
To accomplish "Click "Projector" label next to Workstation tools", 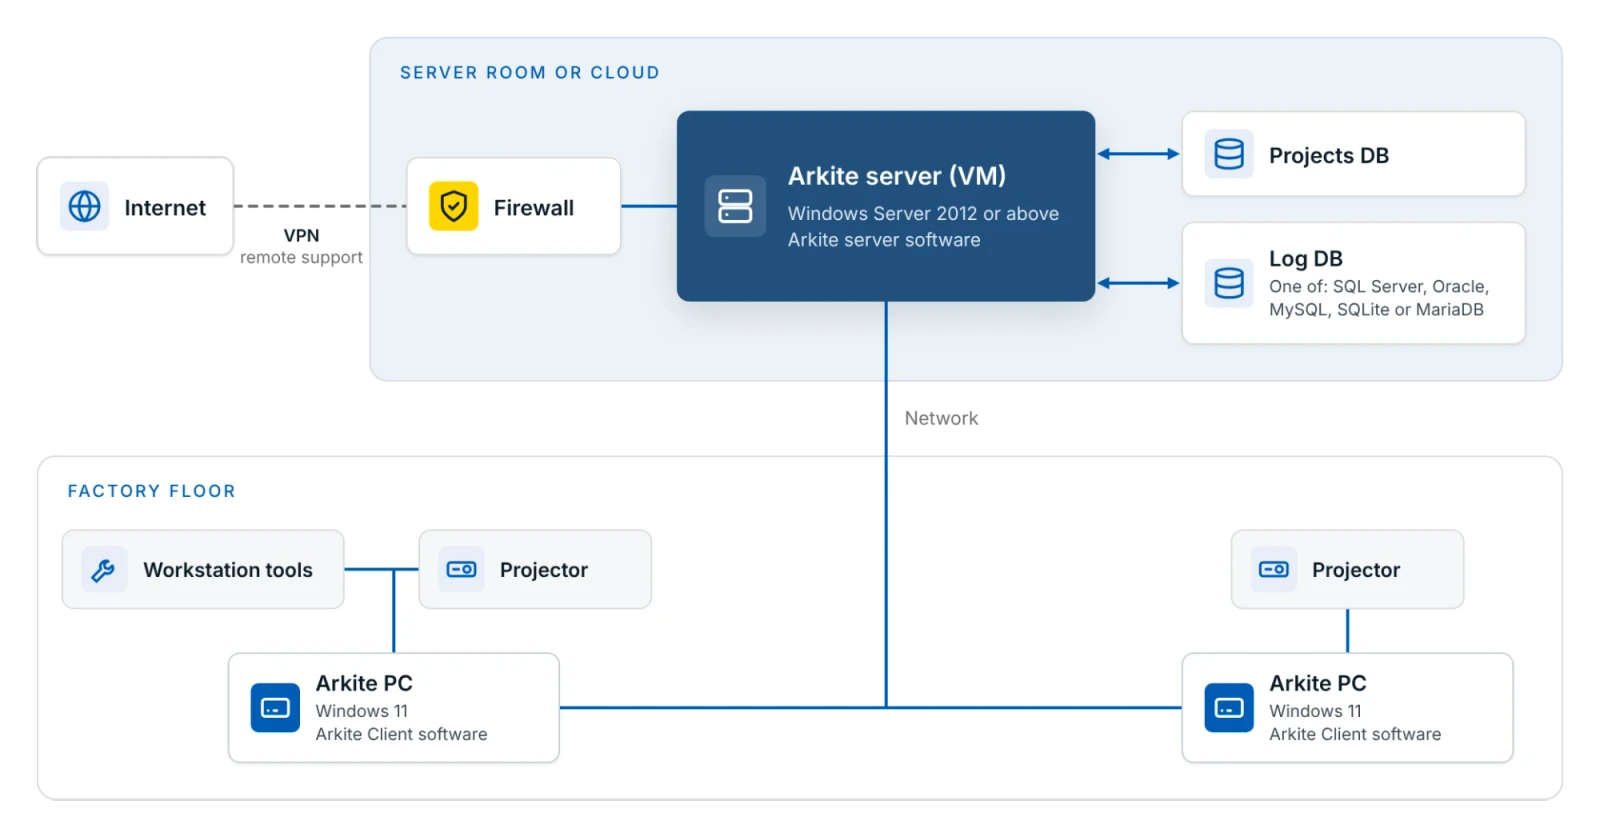I will [x=544, y=570].
